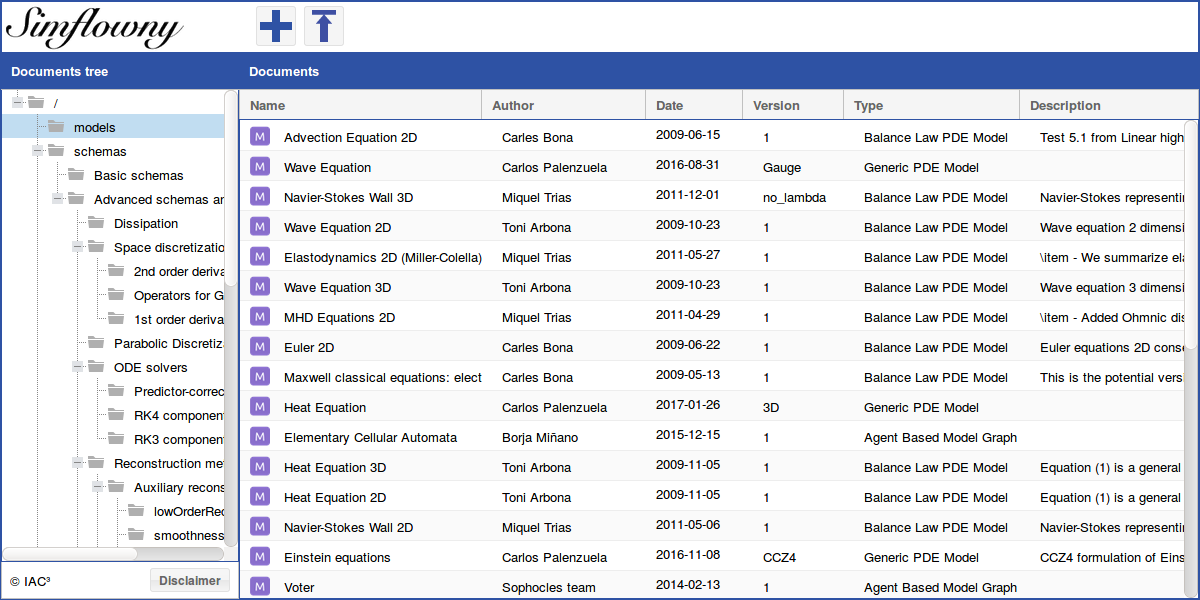Collapse the schemas tree node

point(37,151)
